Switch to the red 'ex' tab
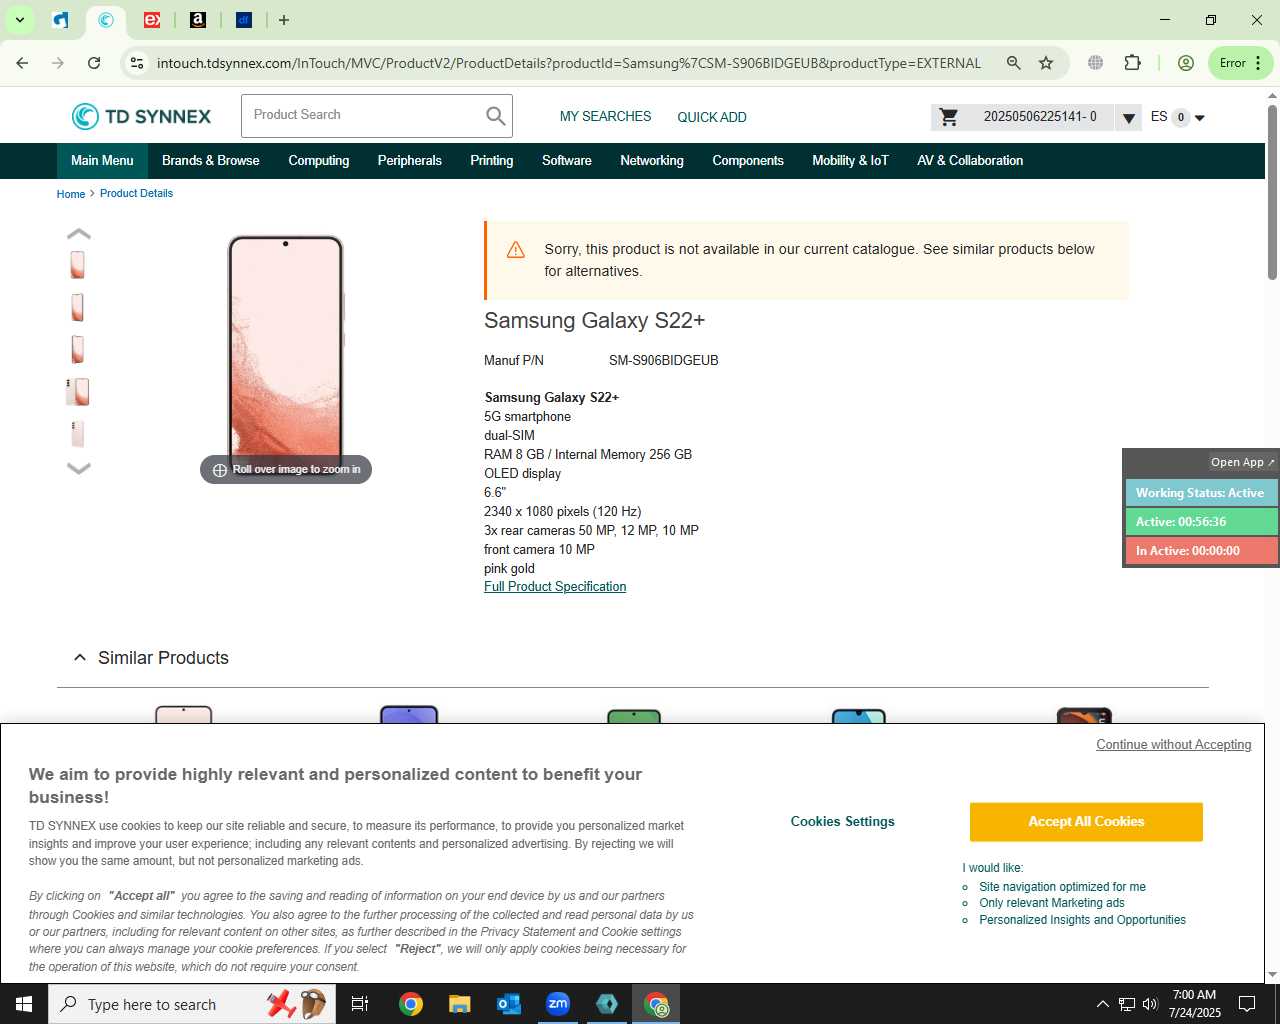The width and height of the screenshot is (1280, 1024). [152, 20]
